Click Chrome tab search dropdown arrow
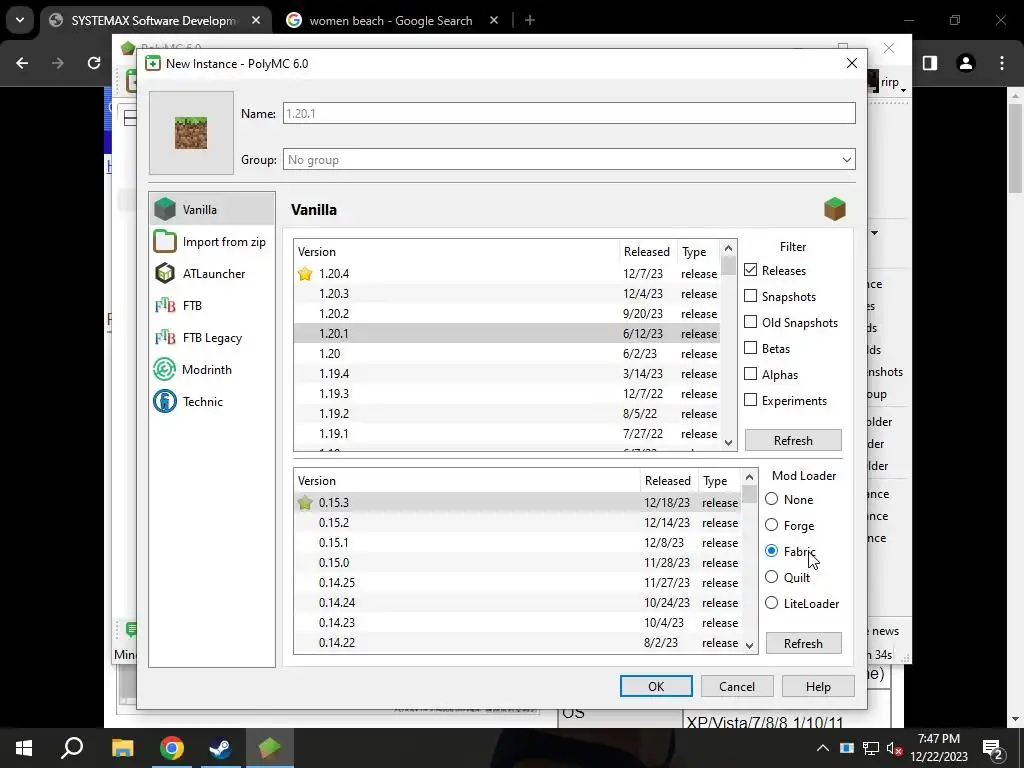Image resolution: width=1024 pixels, height=768 pixels. click(20, 20)
